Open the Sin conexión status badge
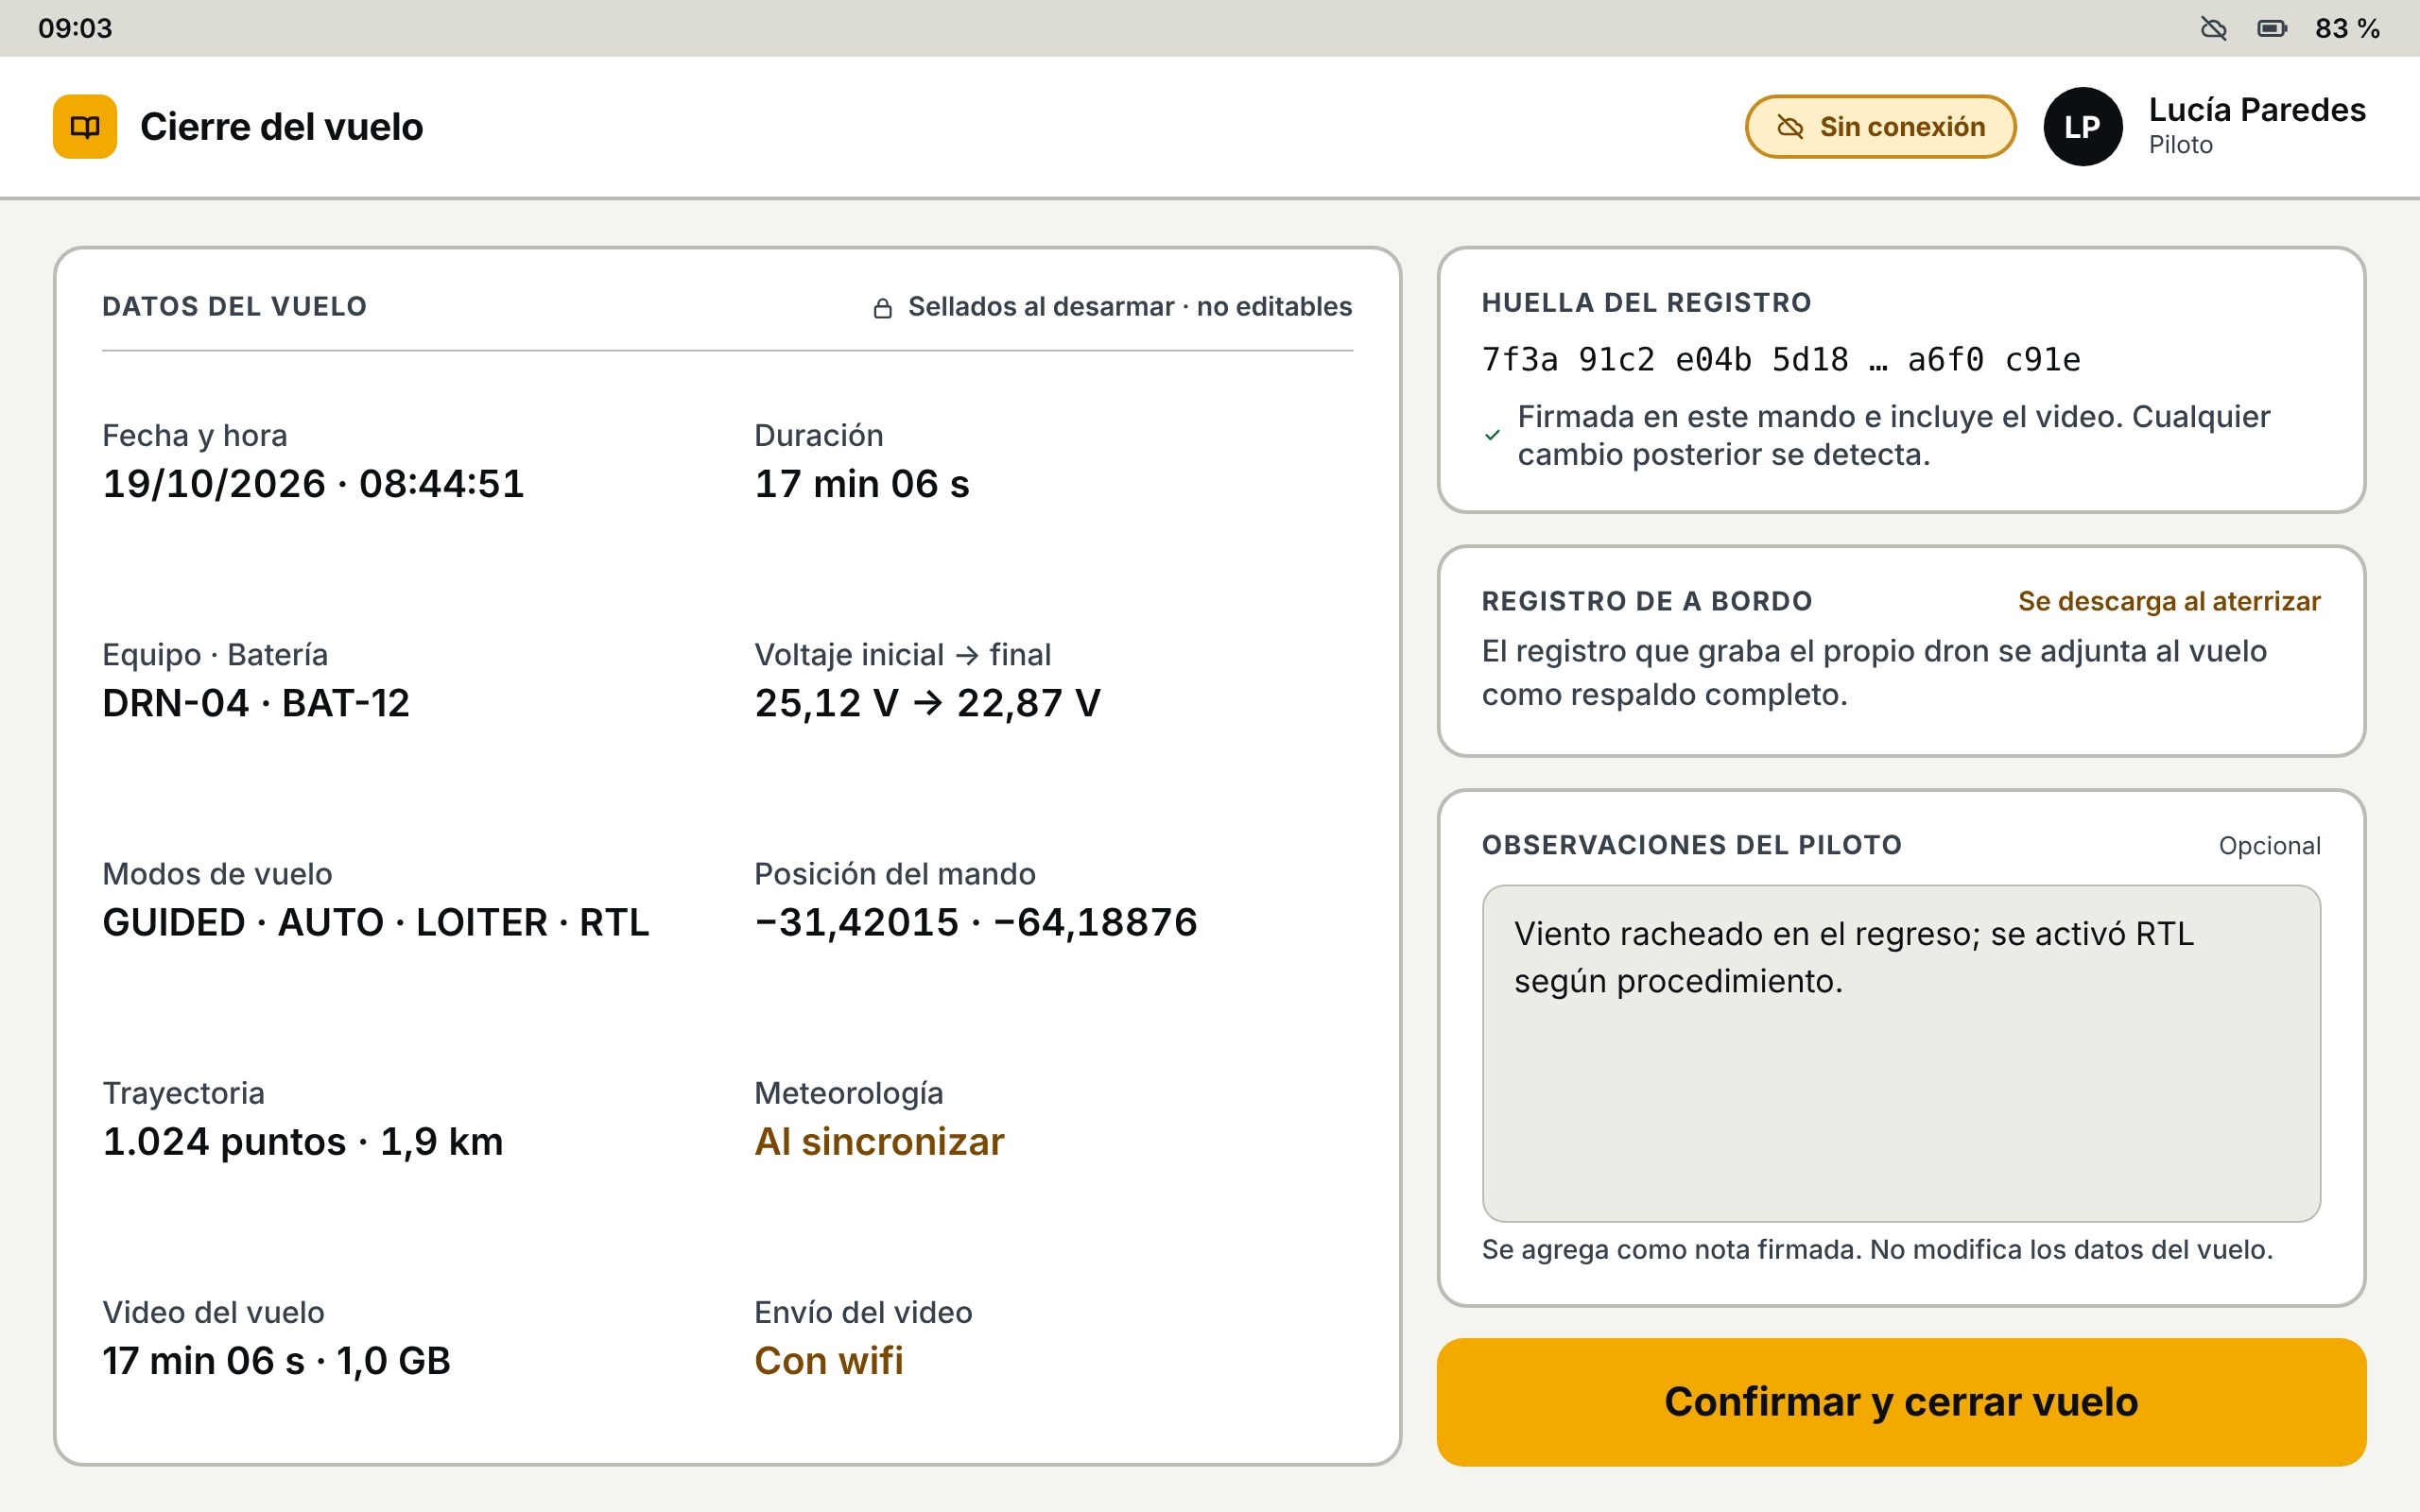 (1880, 127)
